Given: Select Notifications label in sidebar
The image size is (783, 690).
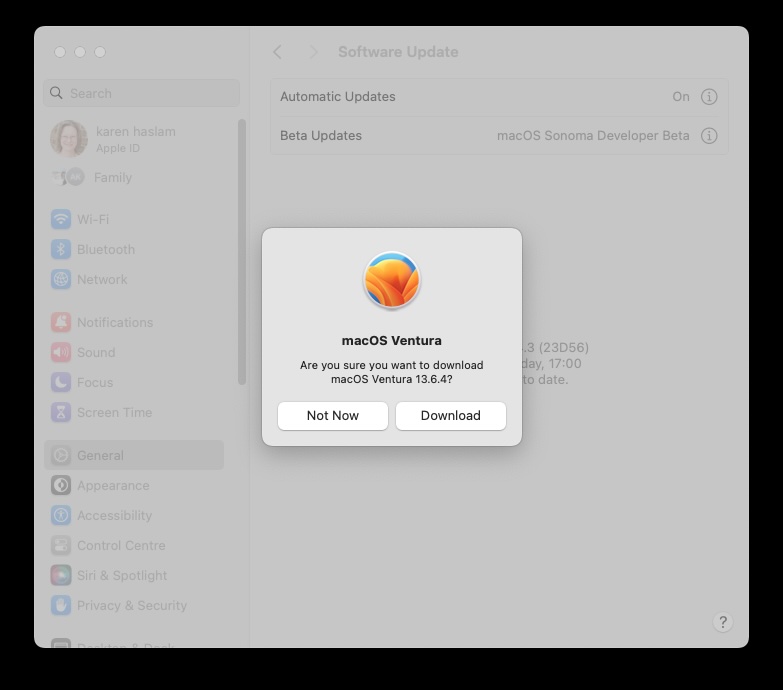Looking at the screenshot, I should (115, 322).
